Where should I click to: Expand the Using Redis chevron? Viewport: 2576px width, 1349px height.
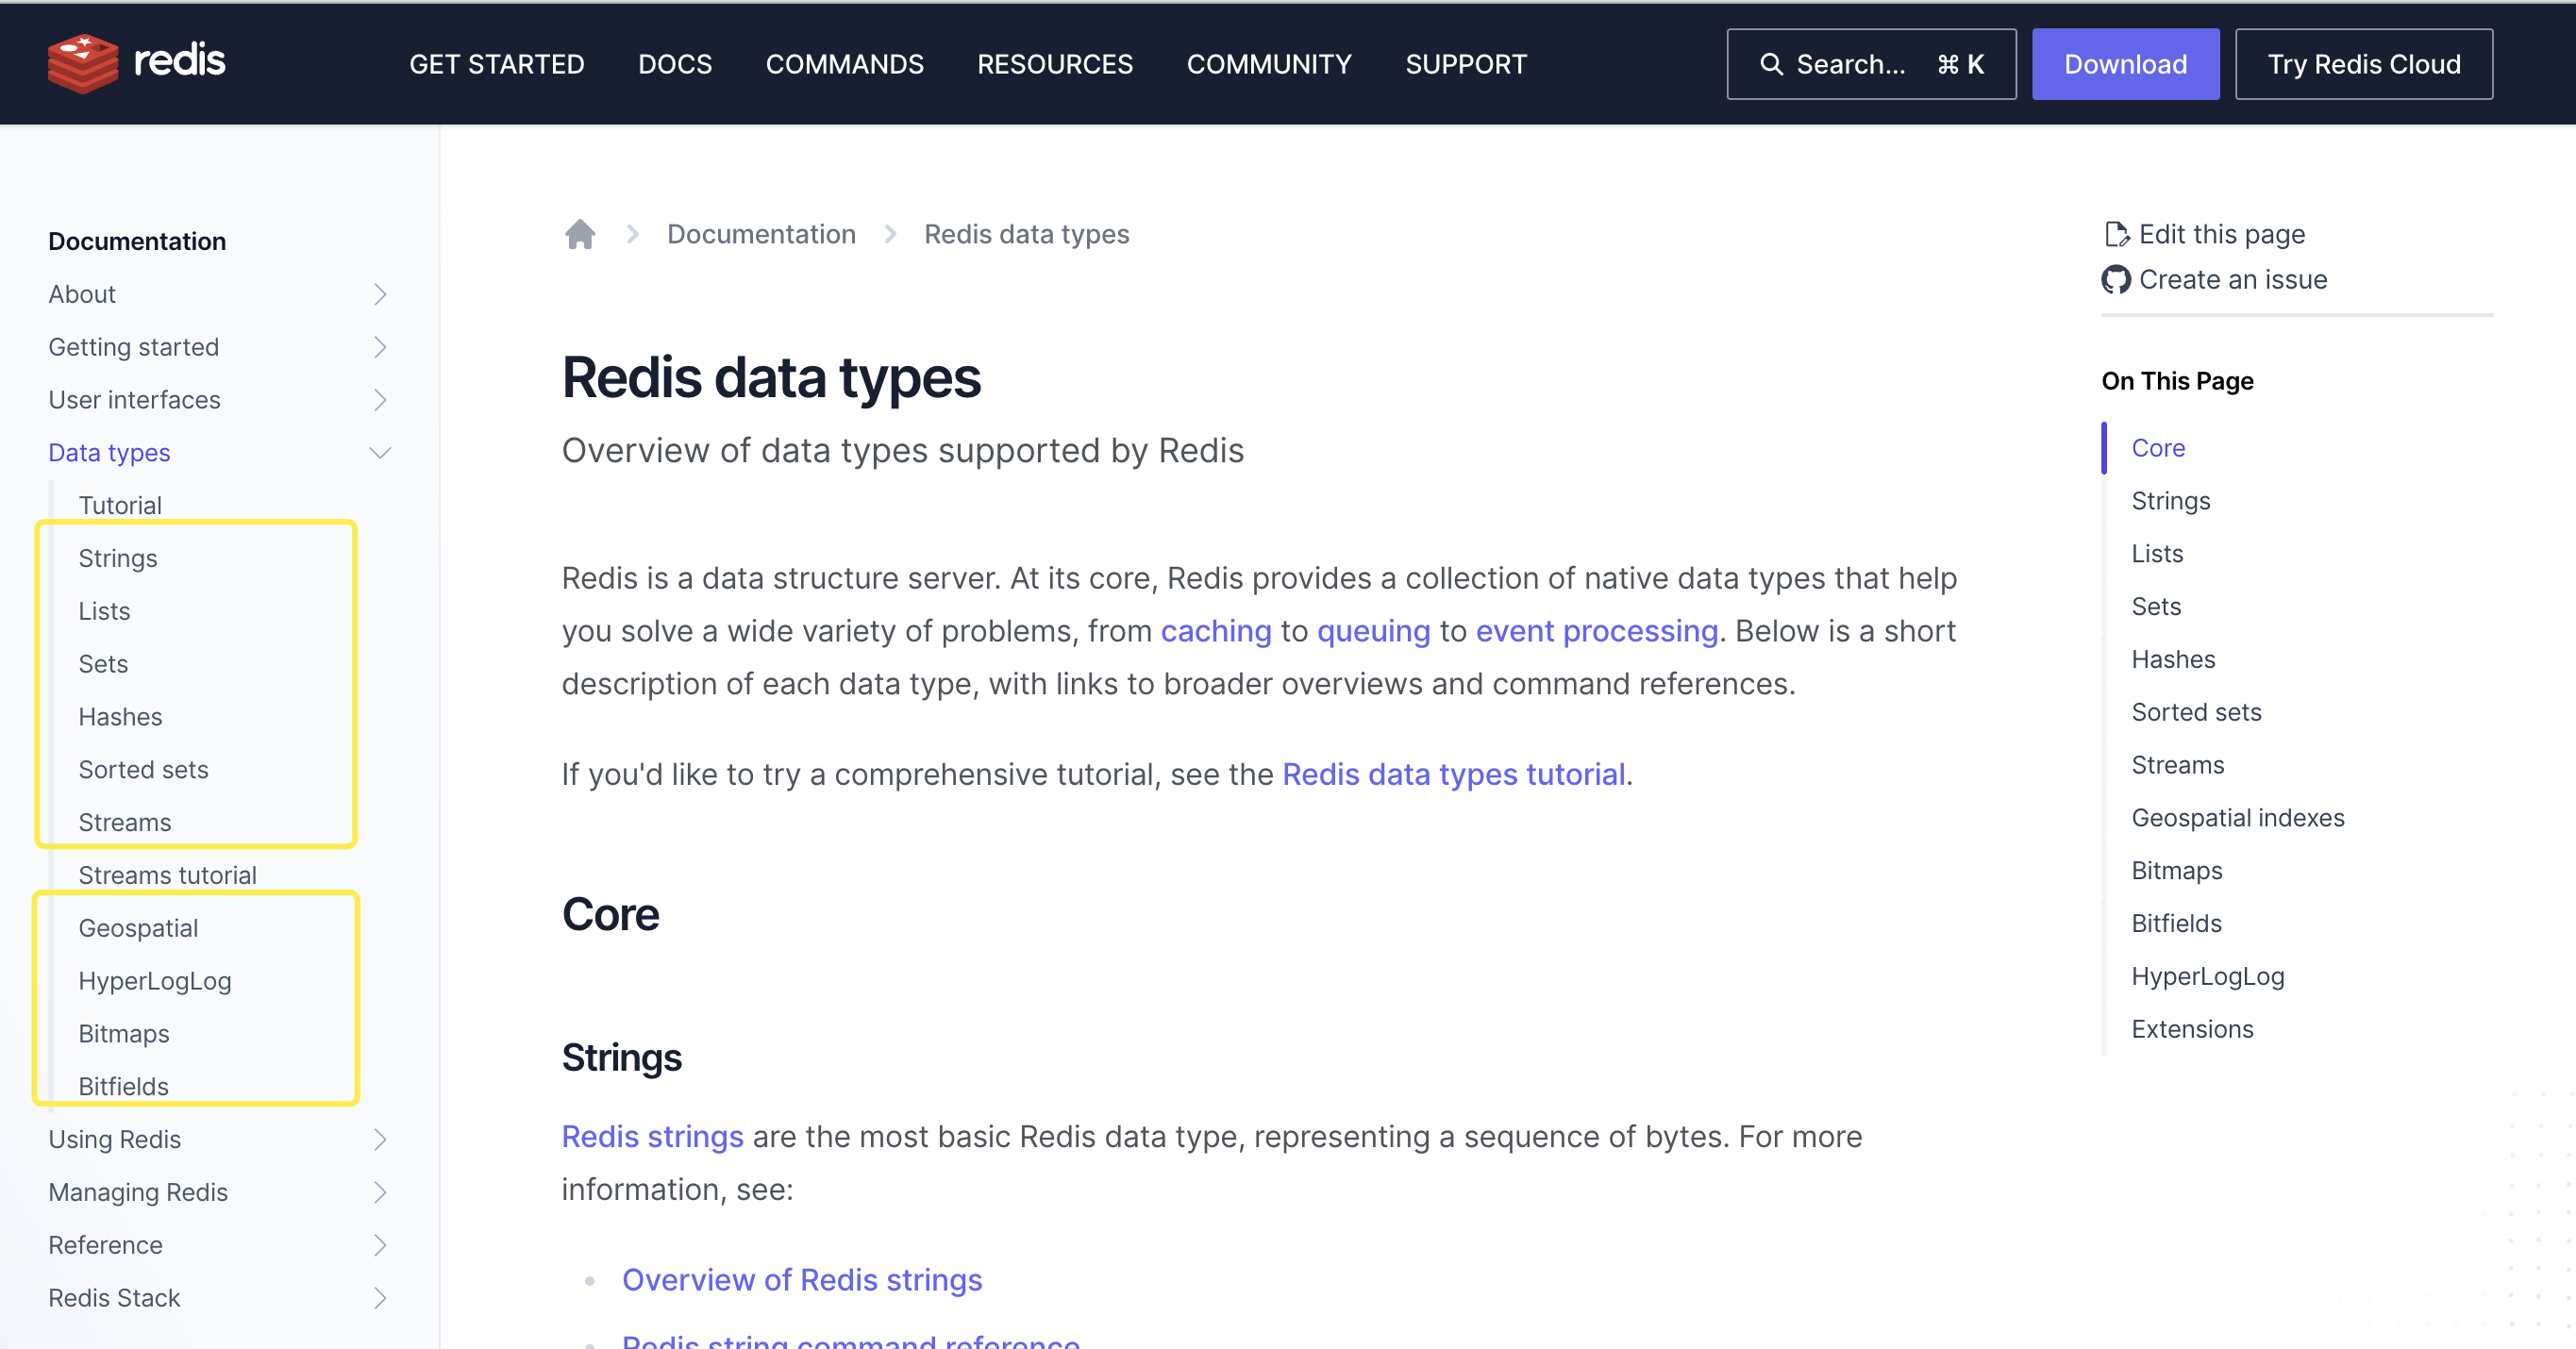pos(380,1139)
